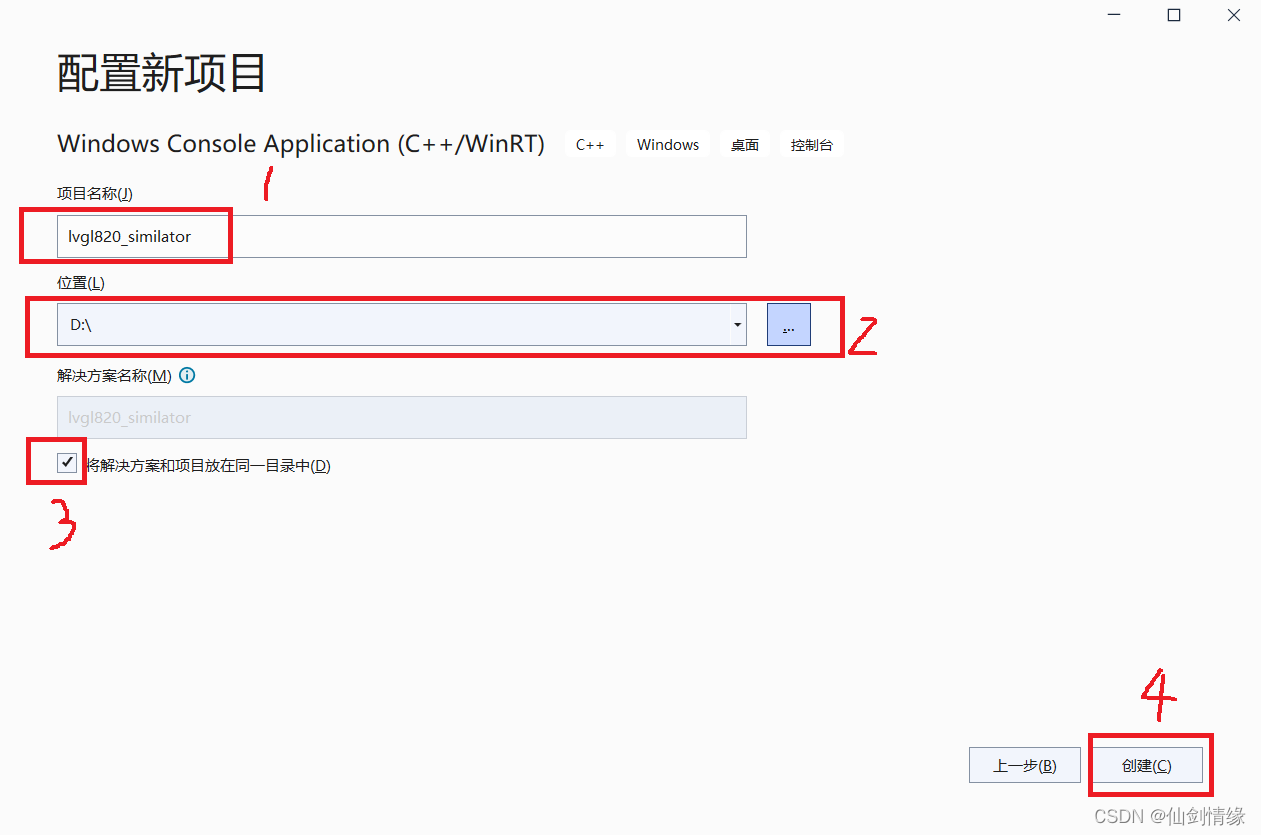This screenshot has height=835, width=1261.
Task: Click the greyed-out solution name field
Action: coord(402,417)
